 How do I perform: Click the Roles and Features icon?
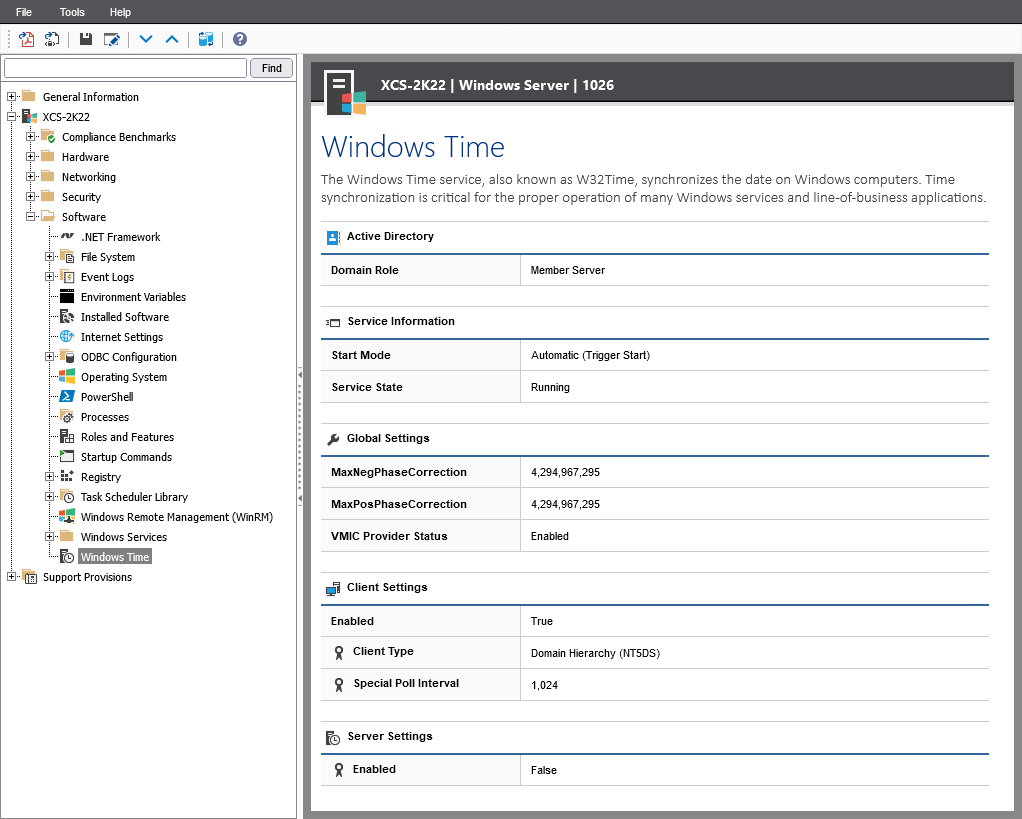point(67,437)
